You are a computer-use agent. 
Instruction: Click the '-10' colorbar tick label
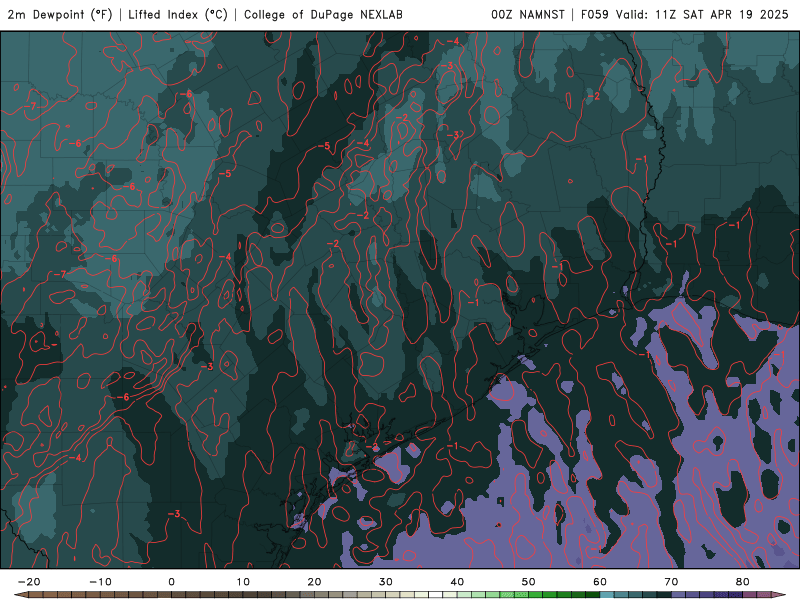point(100,582)
